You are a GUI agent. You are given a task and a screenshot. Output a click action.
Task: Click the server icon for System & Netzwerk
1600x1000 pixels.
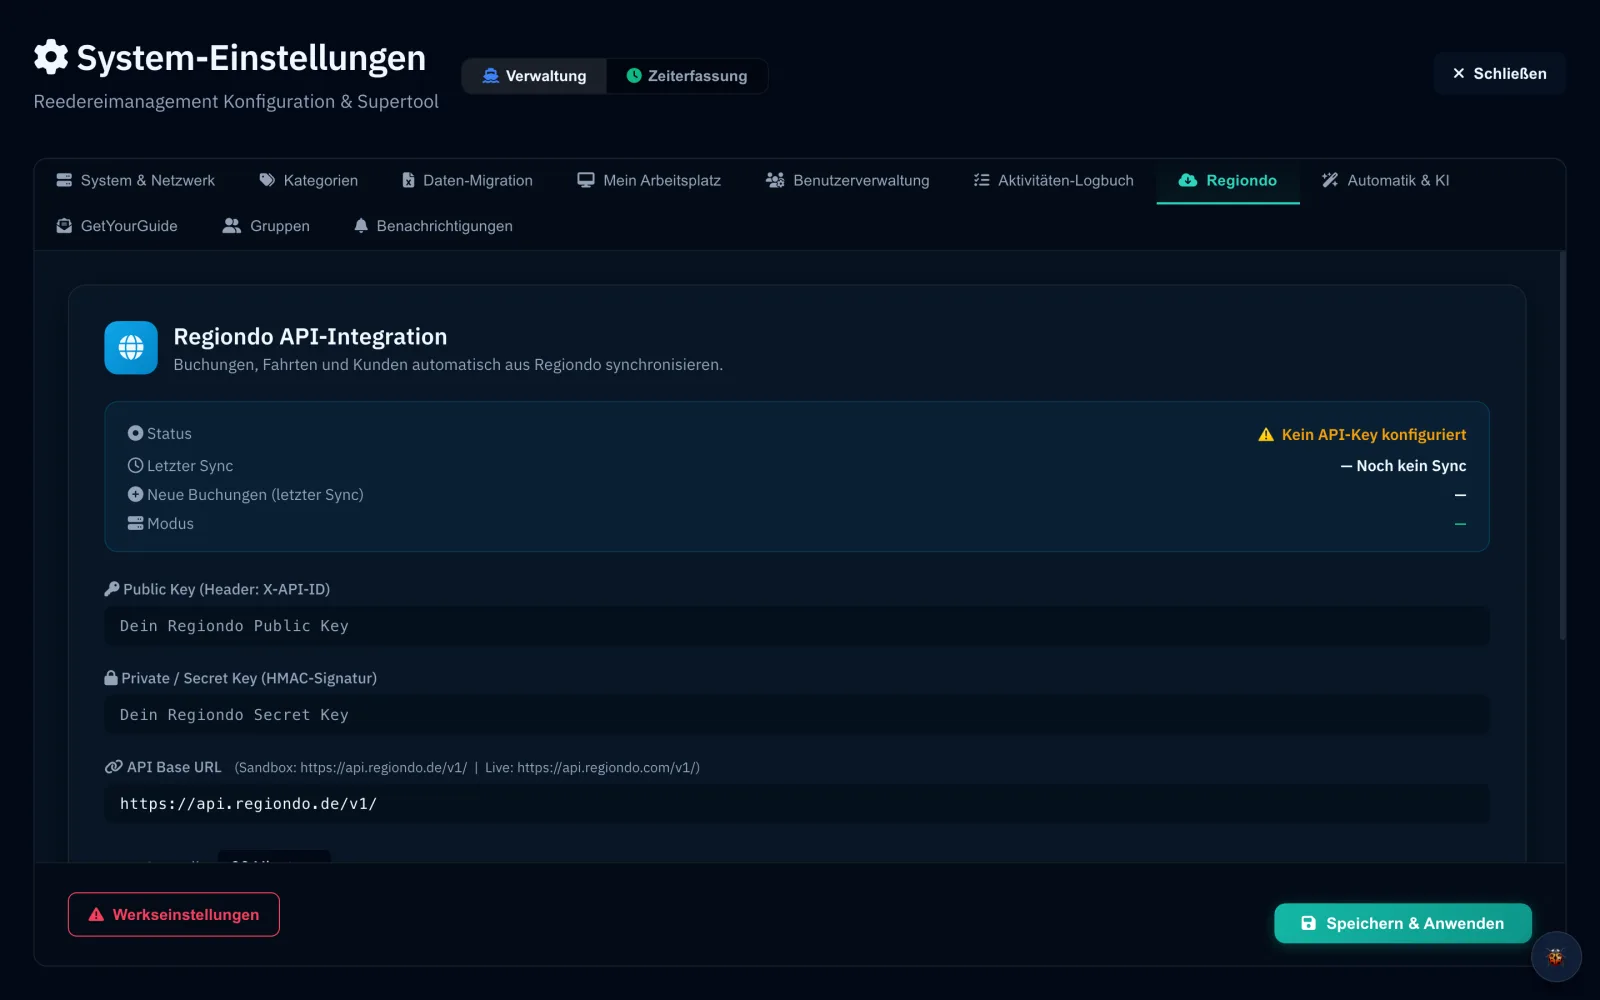(x=64, y=180)
